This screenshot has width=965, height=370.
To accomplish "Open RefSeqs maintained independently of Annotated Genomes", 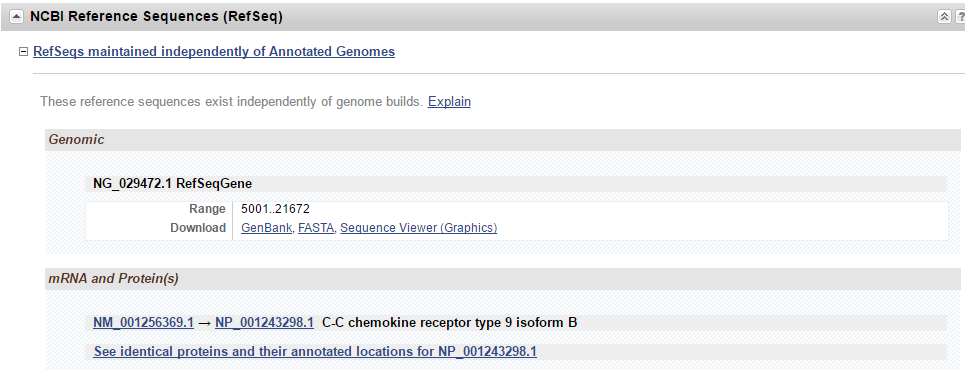I will coord(214,52).
